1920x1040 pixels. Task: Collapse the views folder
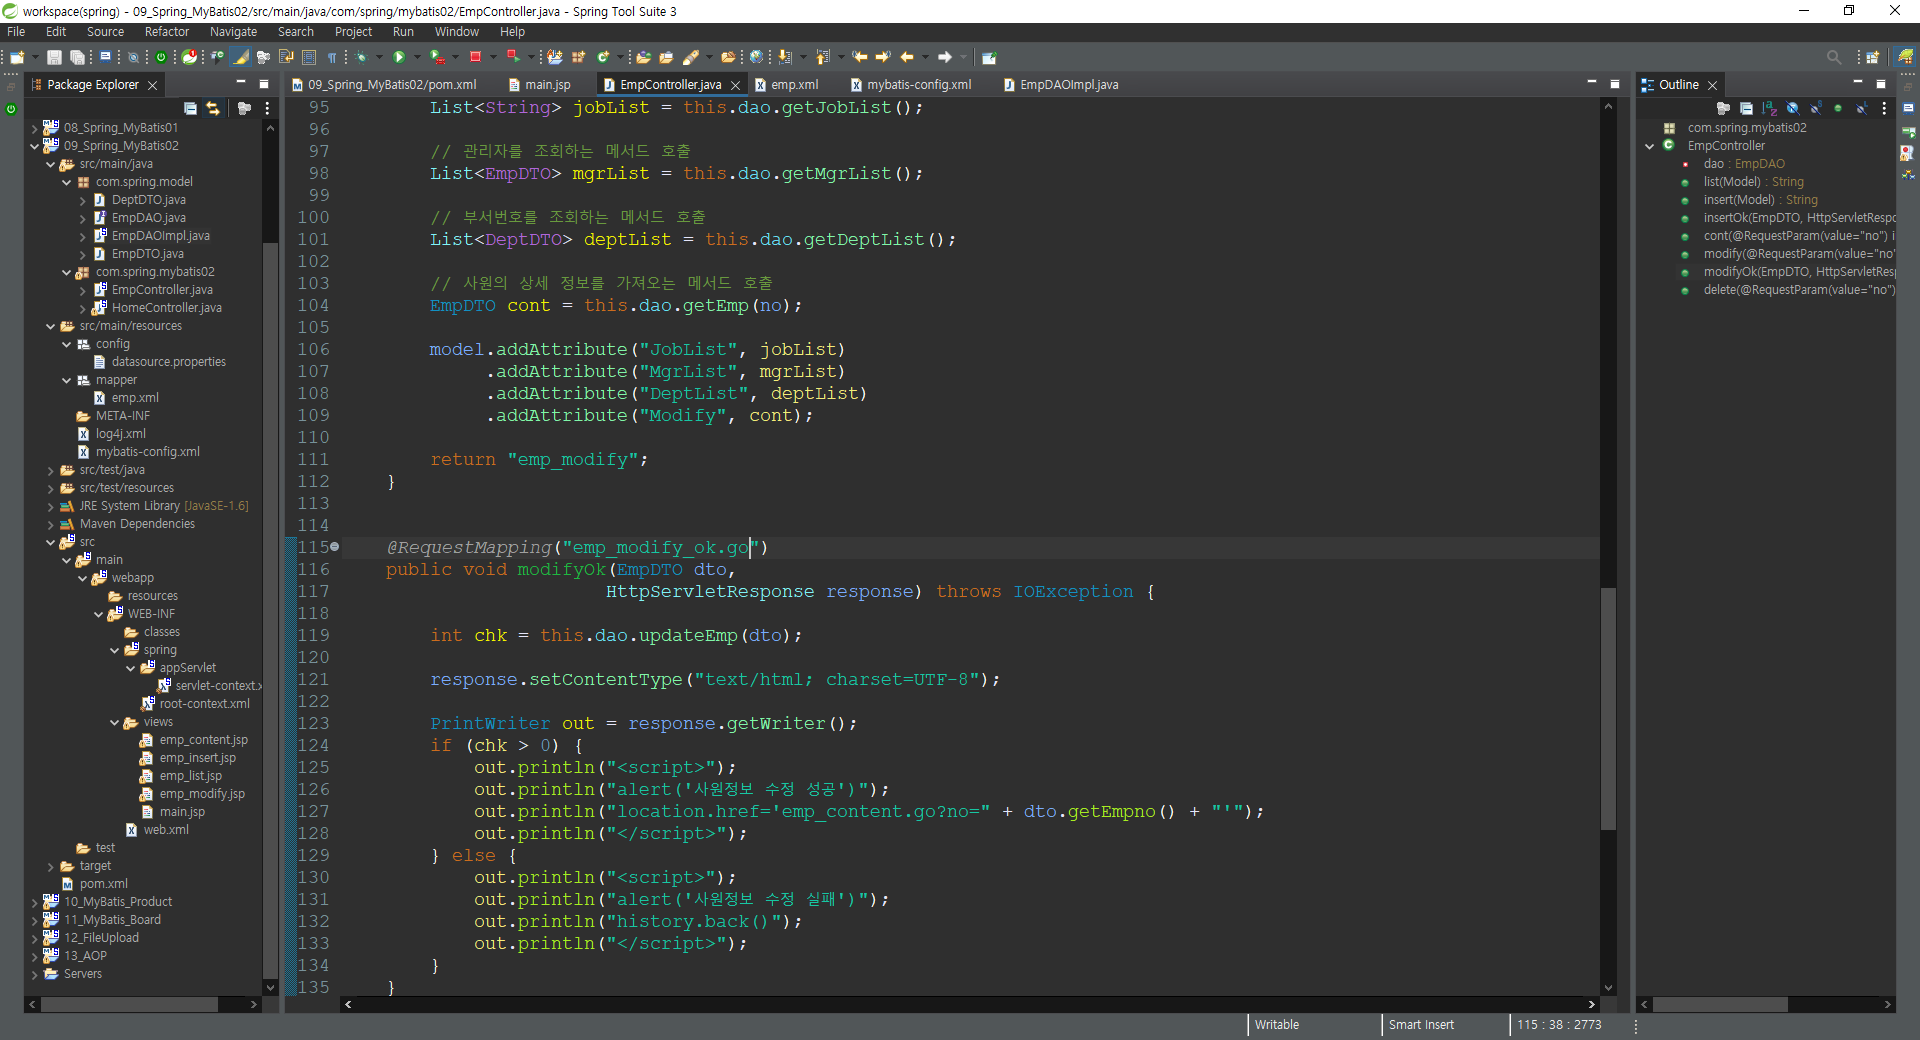(x=115, y=722)
